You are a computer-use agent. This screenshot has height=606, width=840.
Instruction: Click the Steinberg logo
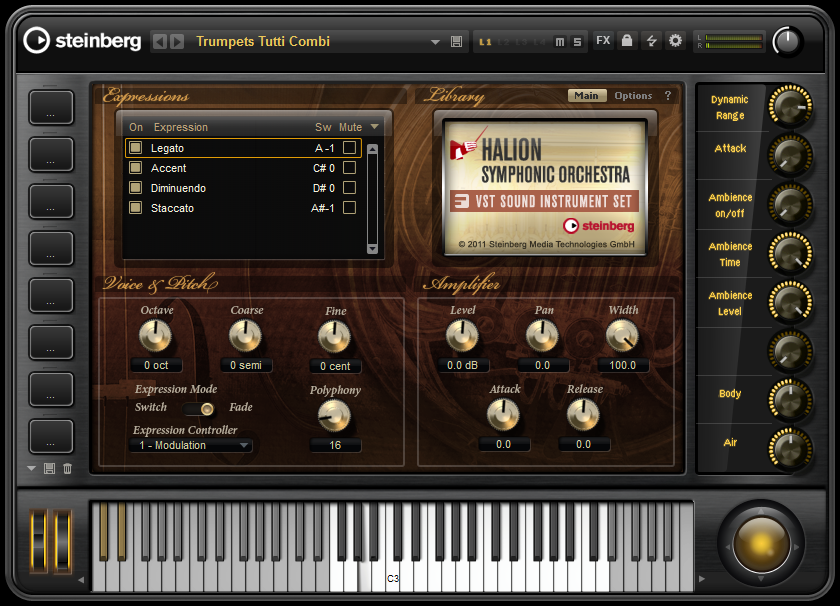pyautogui.click(x=82, y=41)
